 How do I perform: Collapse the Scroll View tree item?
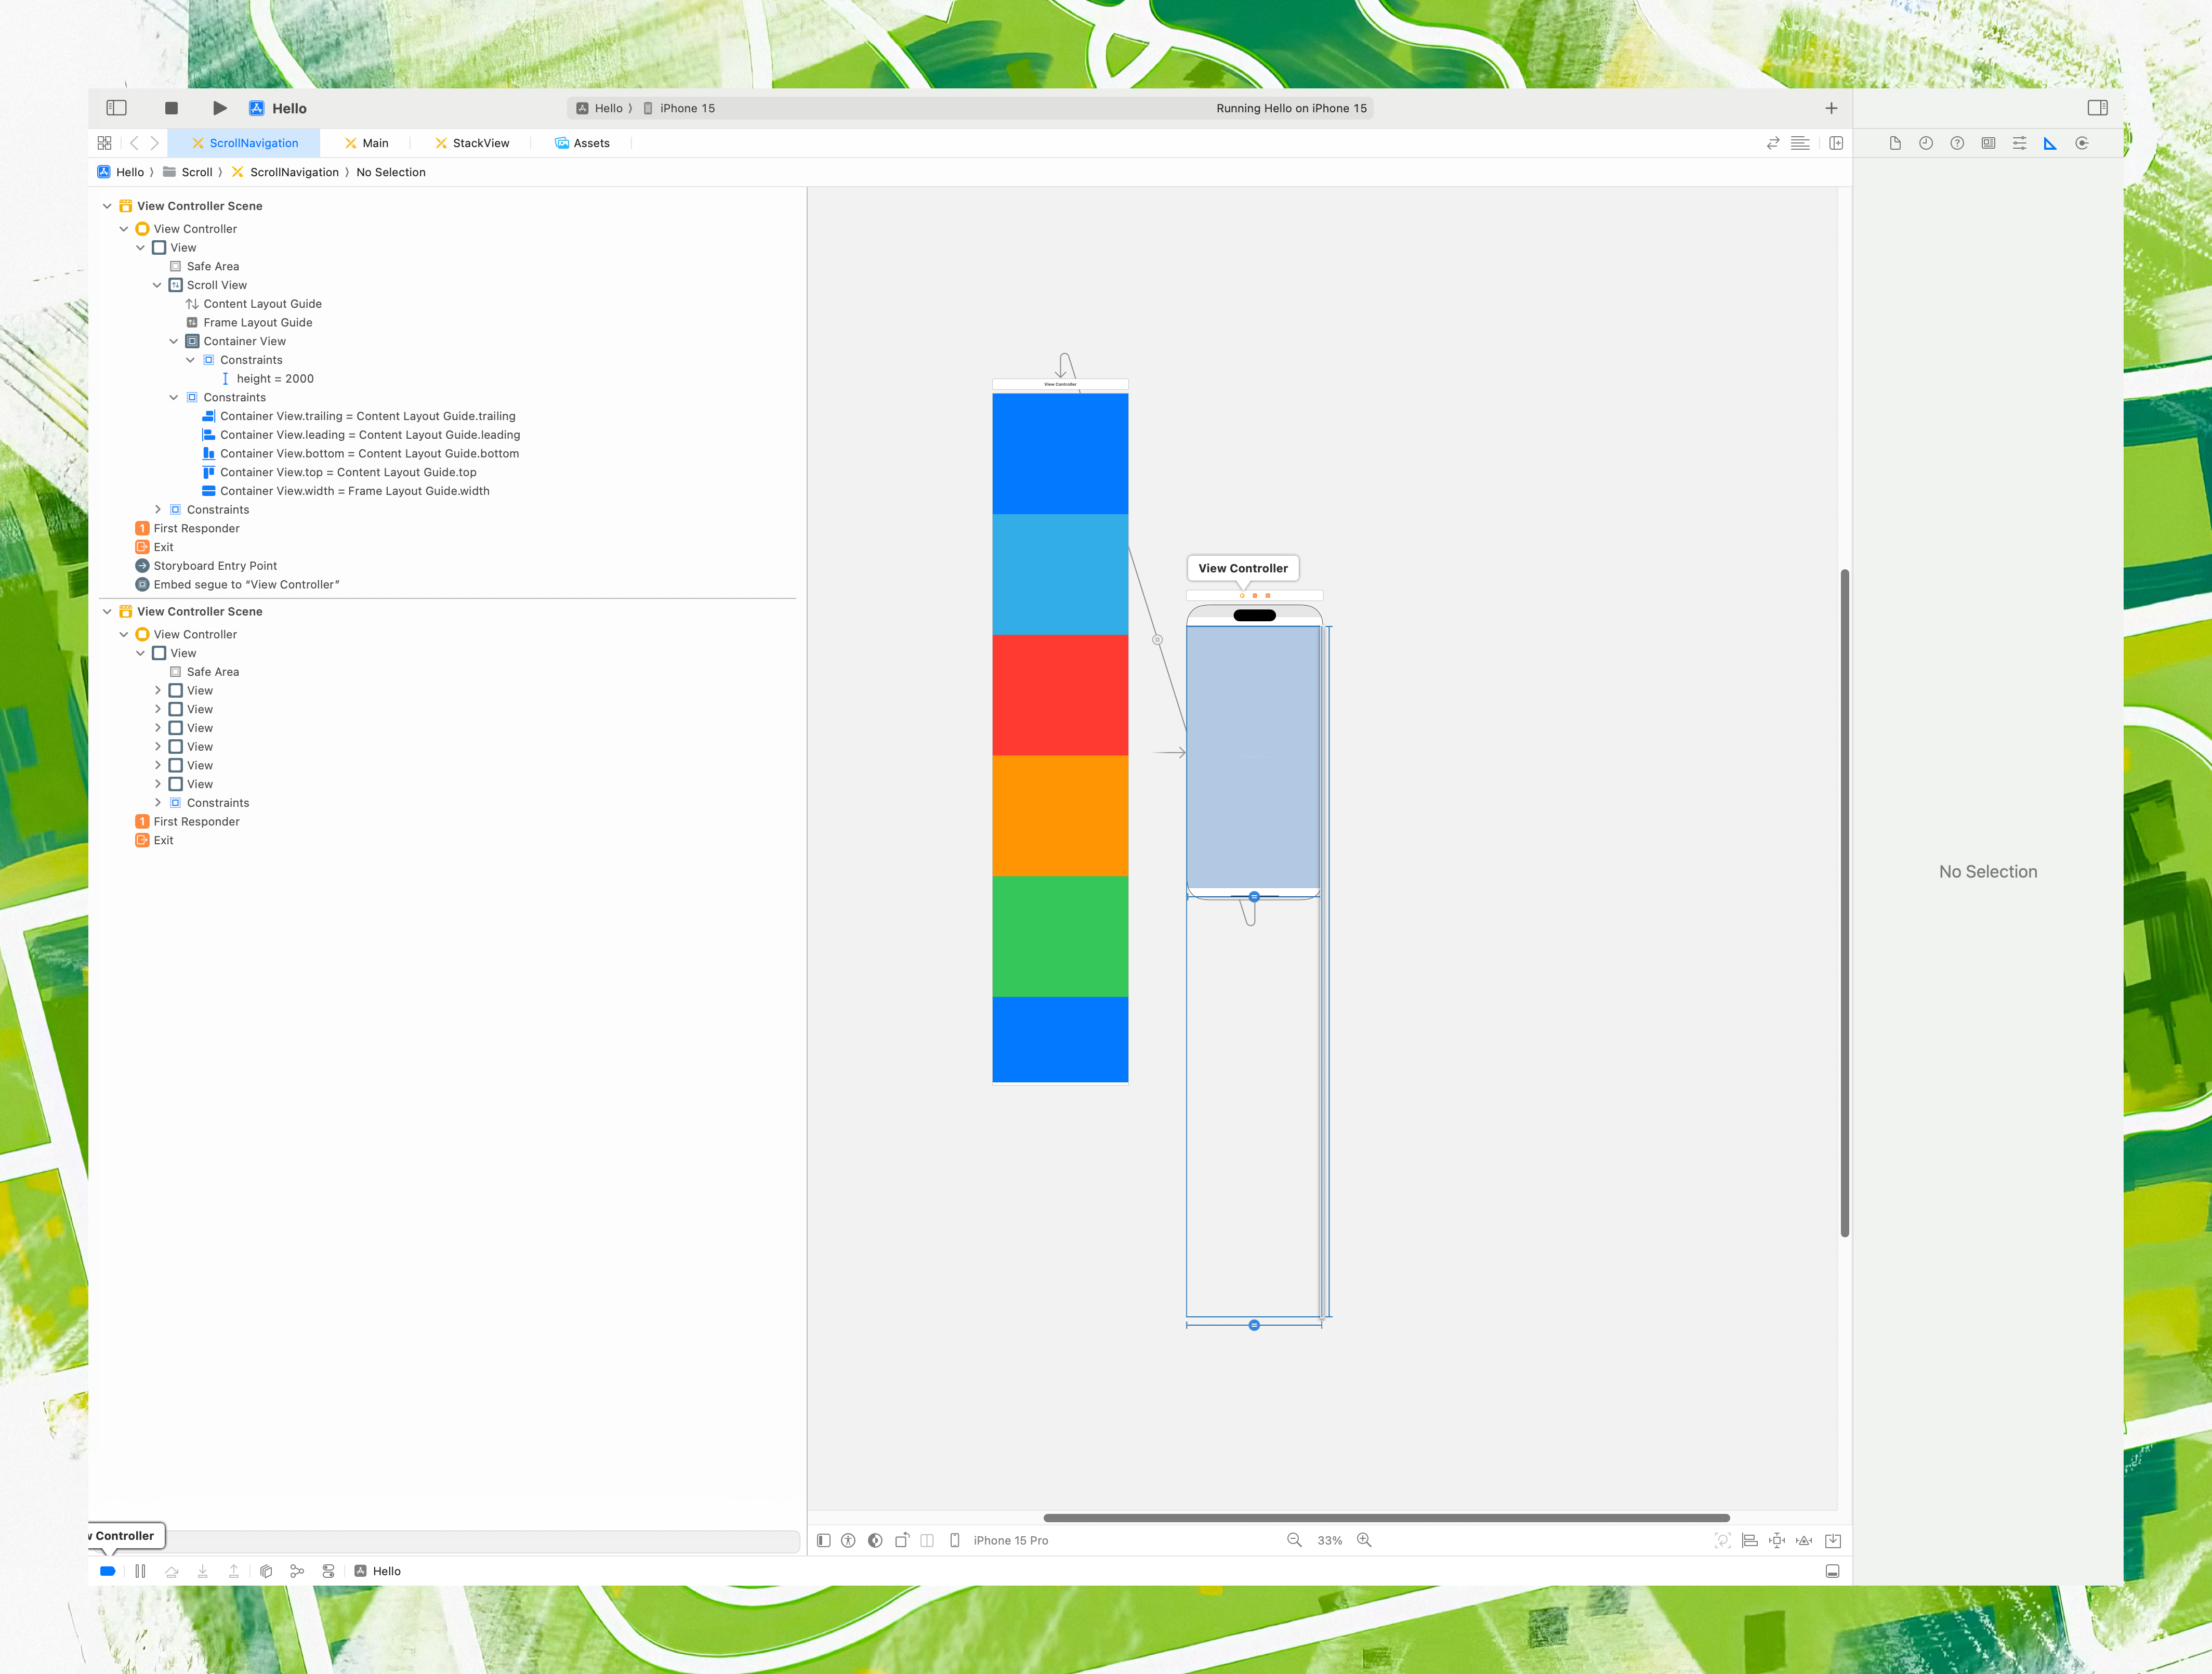tap(157, 285)
